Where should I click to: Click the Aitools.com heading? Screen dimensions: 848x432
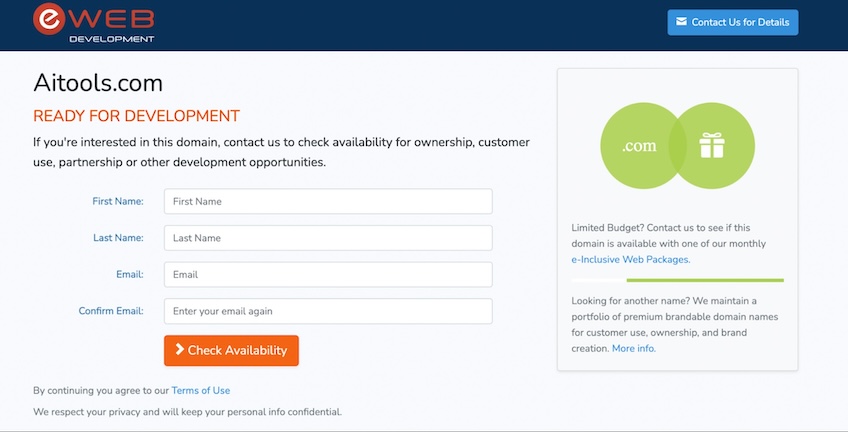pos(98,83)
